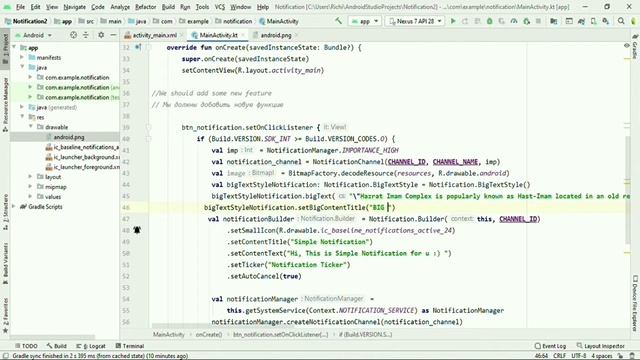The width and height of the screenshot is (640, 360).
Task: Expand the layout folder
Action: tap(30, 177)
